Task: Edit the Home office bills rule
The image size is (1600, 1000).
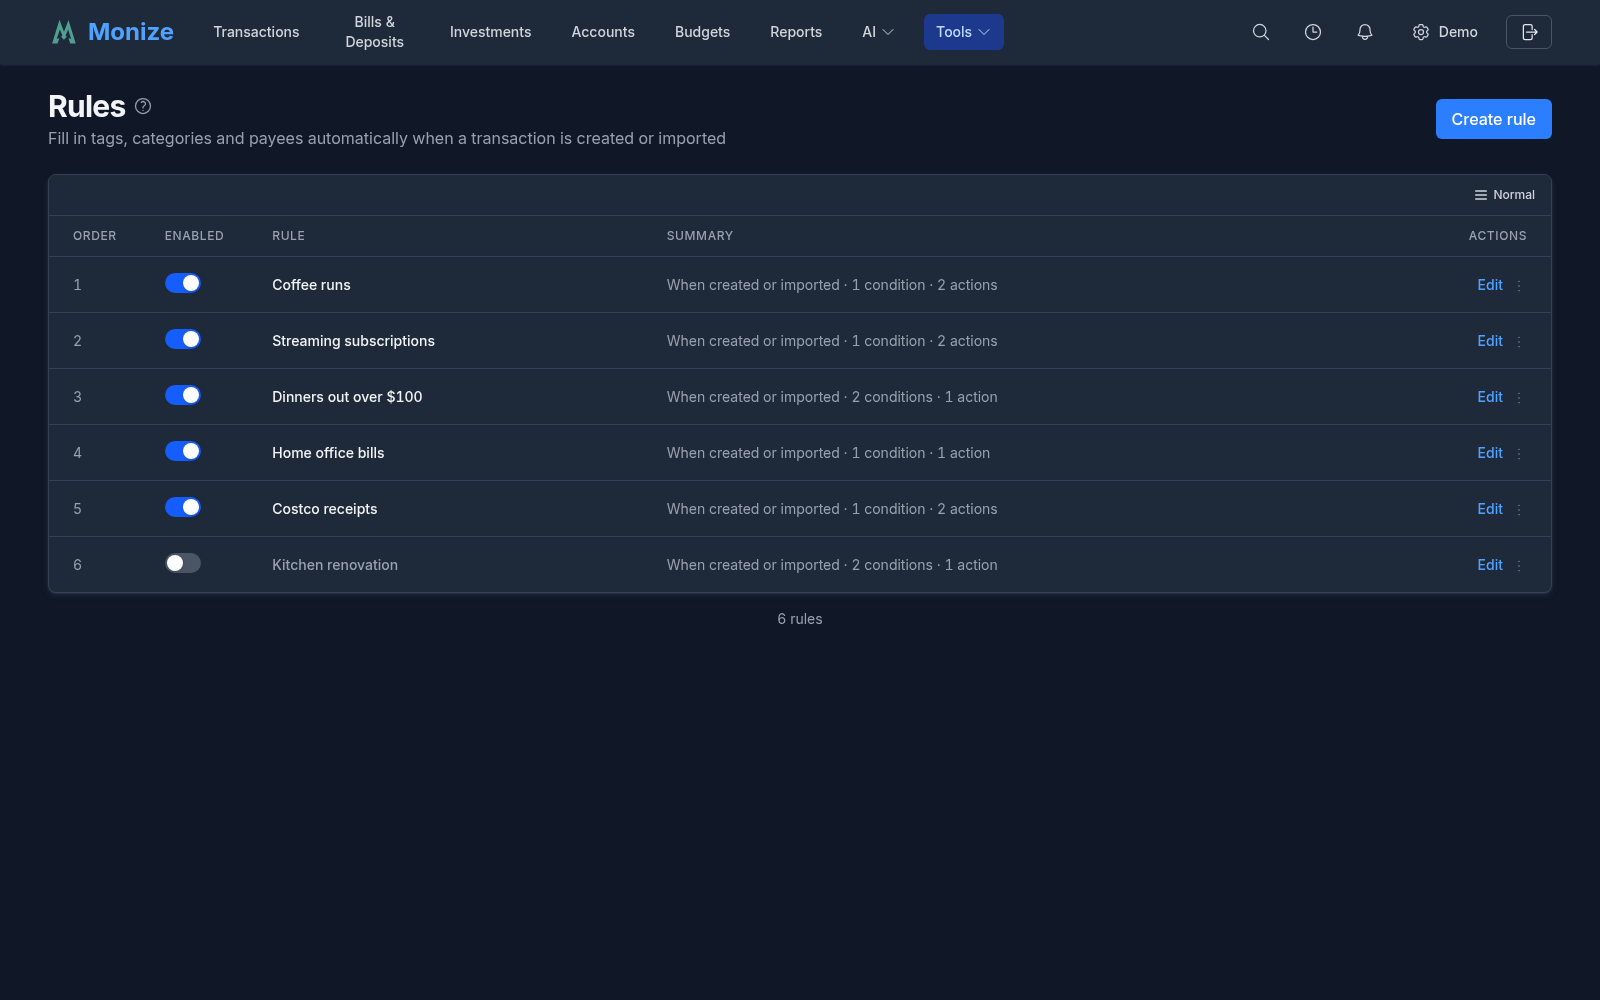Action: (1490, 453)
